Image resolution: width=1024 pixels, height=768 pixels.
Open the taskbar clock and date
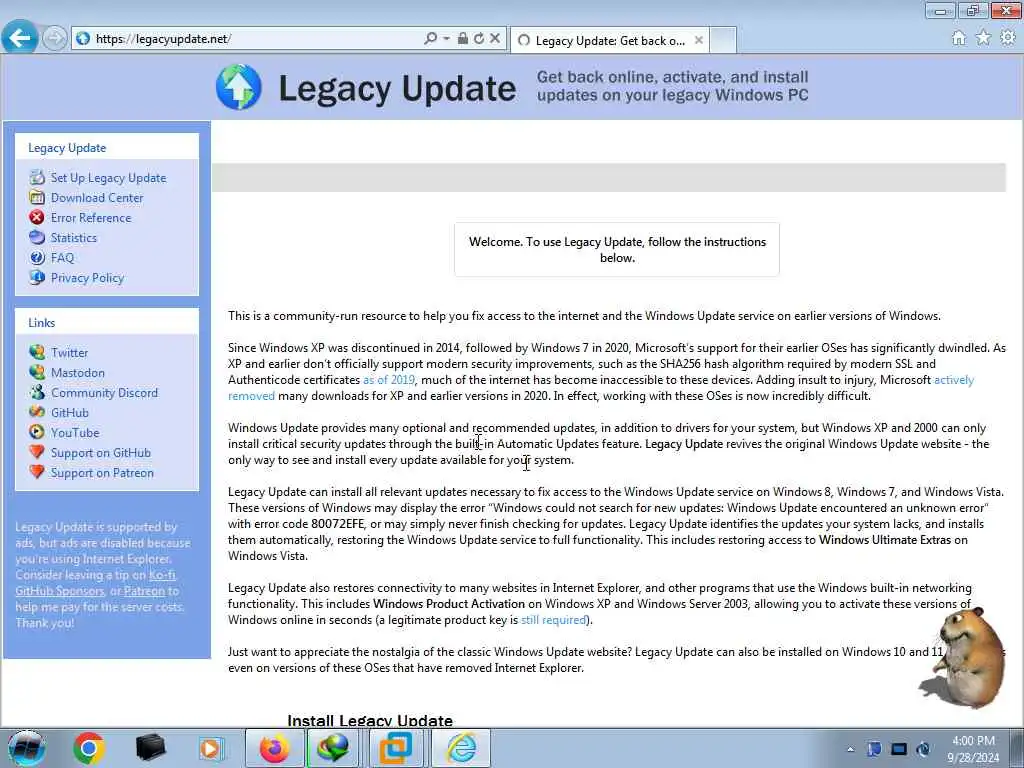click(973, 749)
